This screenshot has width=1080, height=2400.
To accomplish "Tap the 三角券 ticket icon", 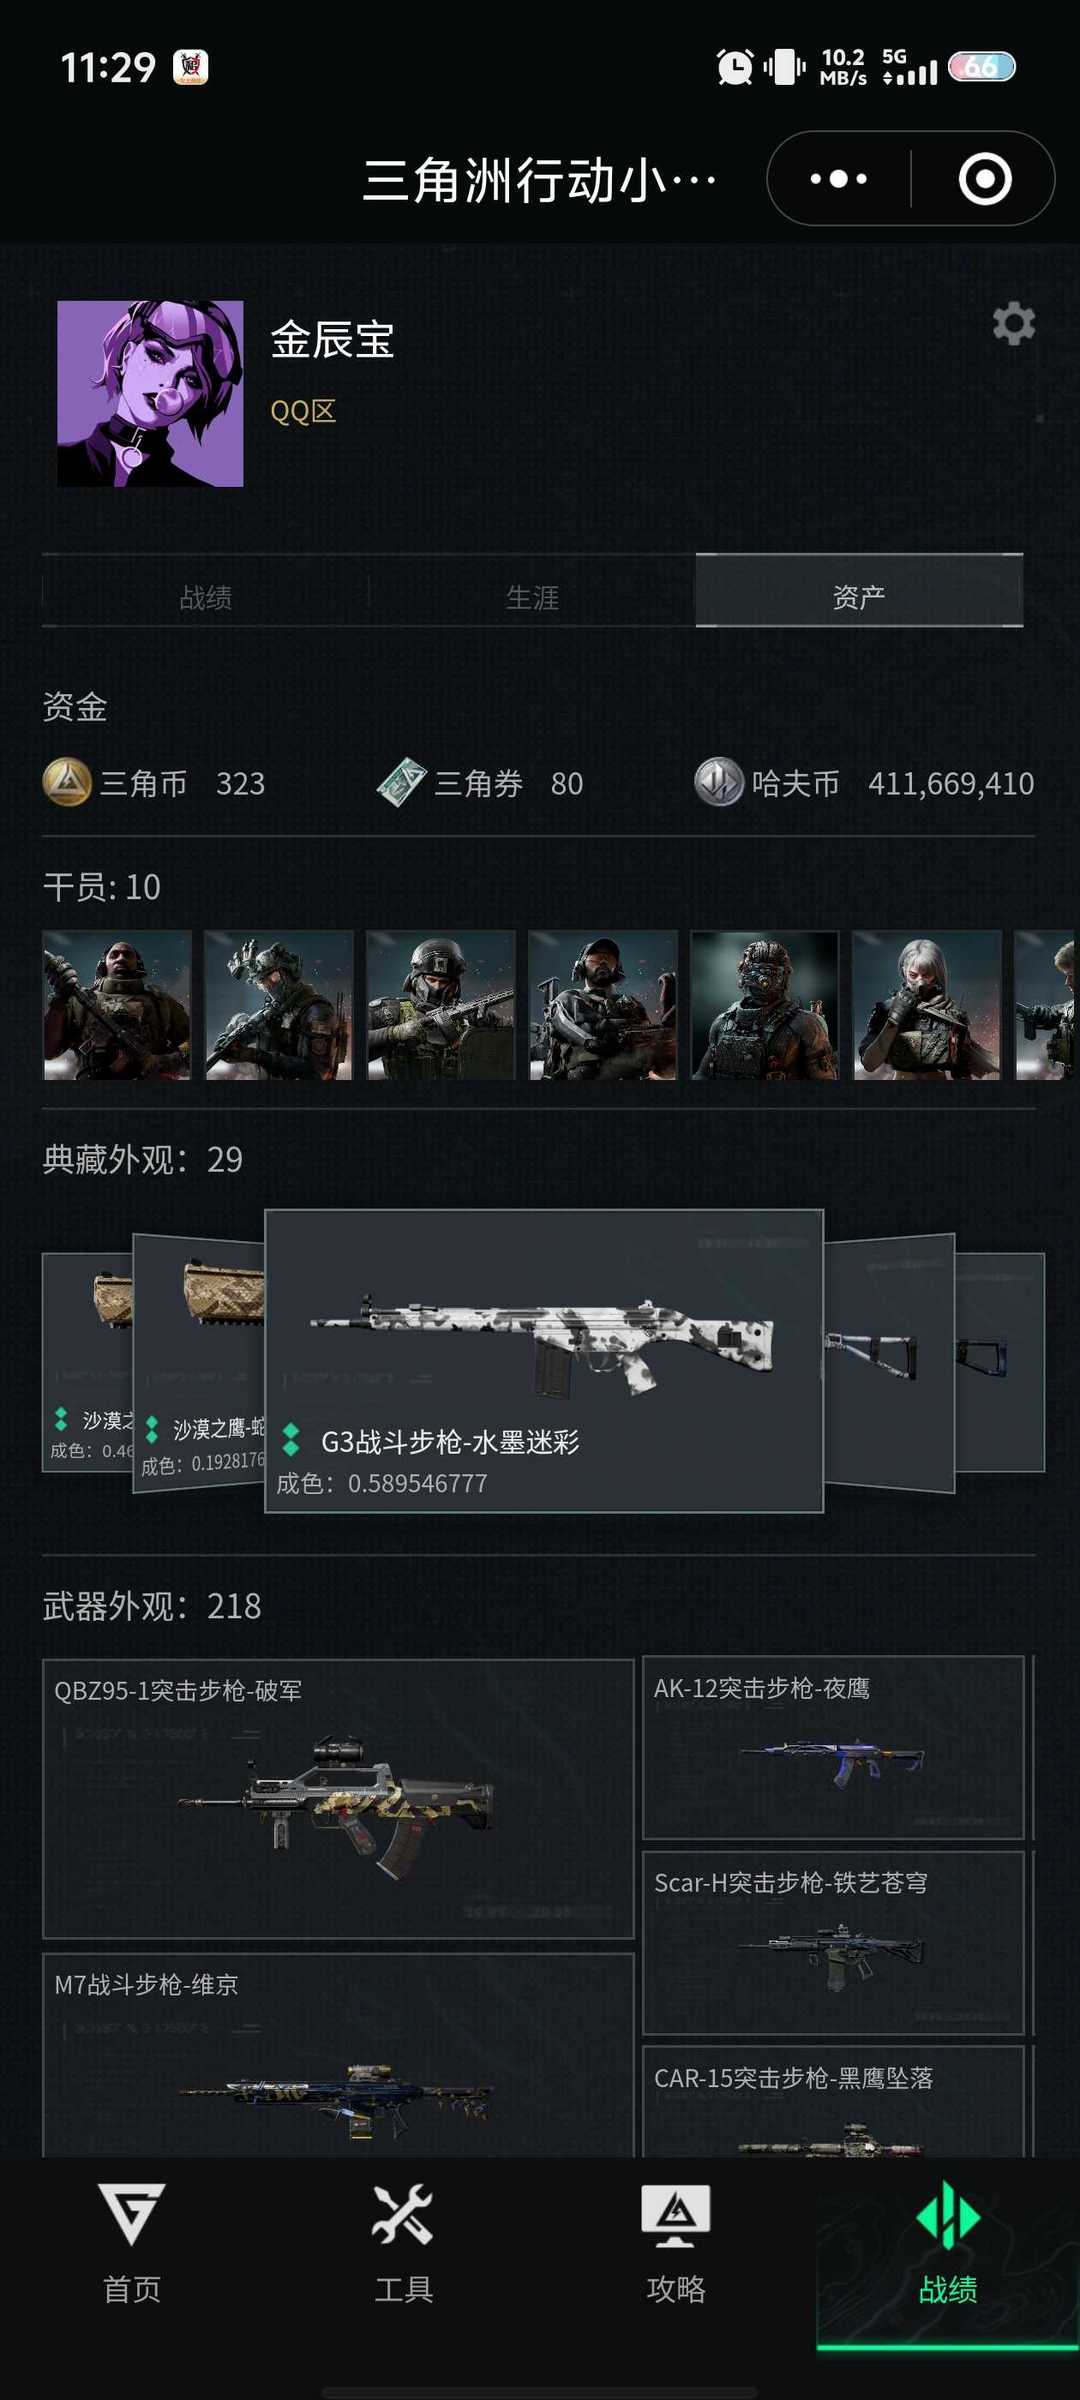I will point(402,782).
